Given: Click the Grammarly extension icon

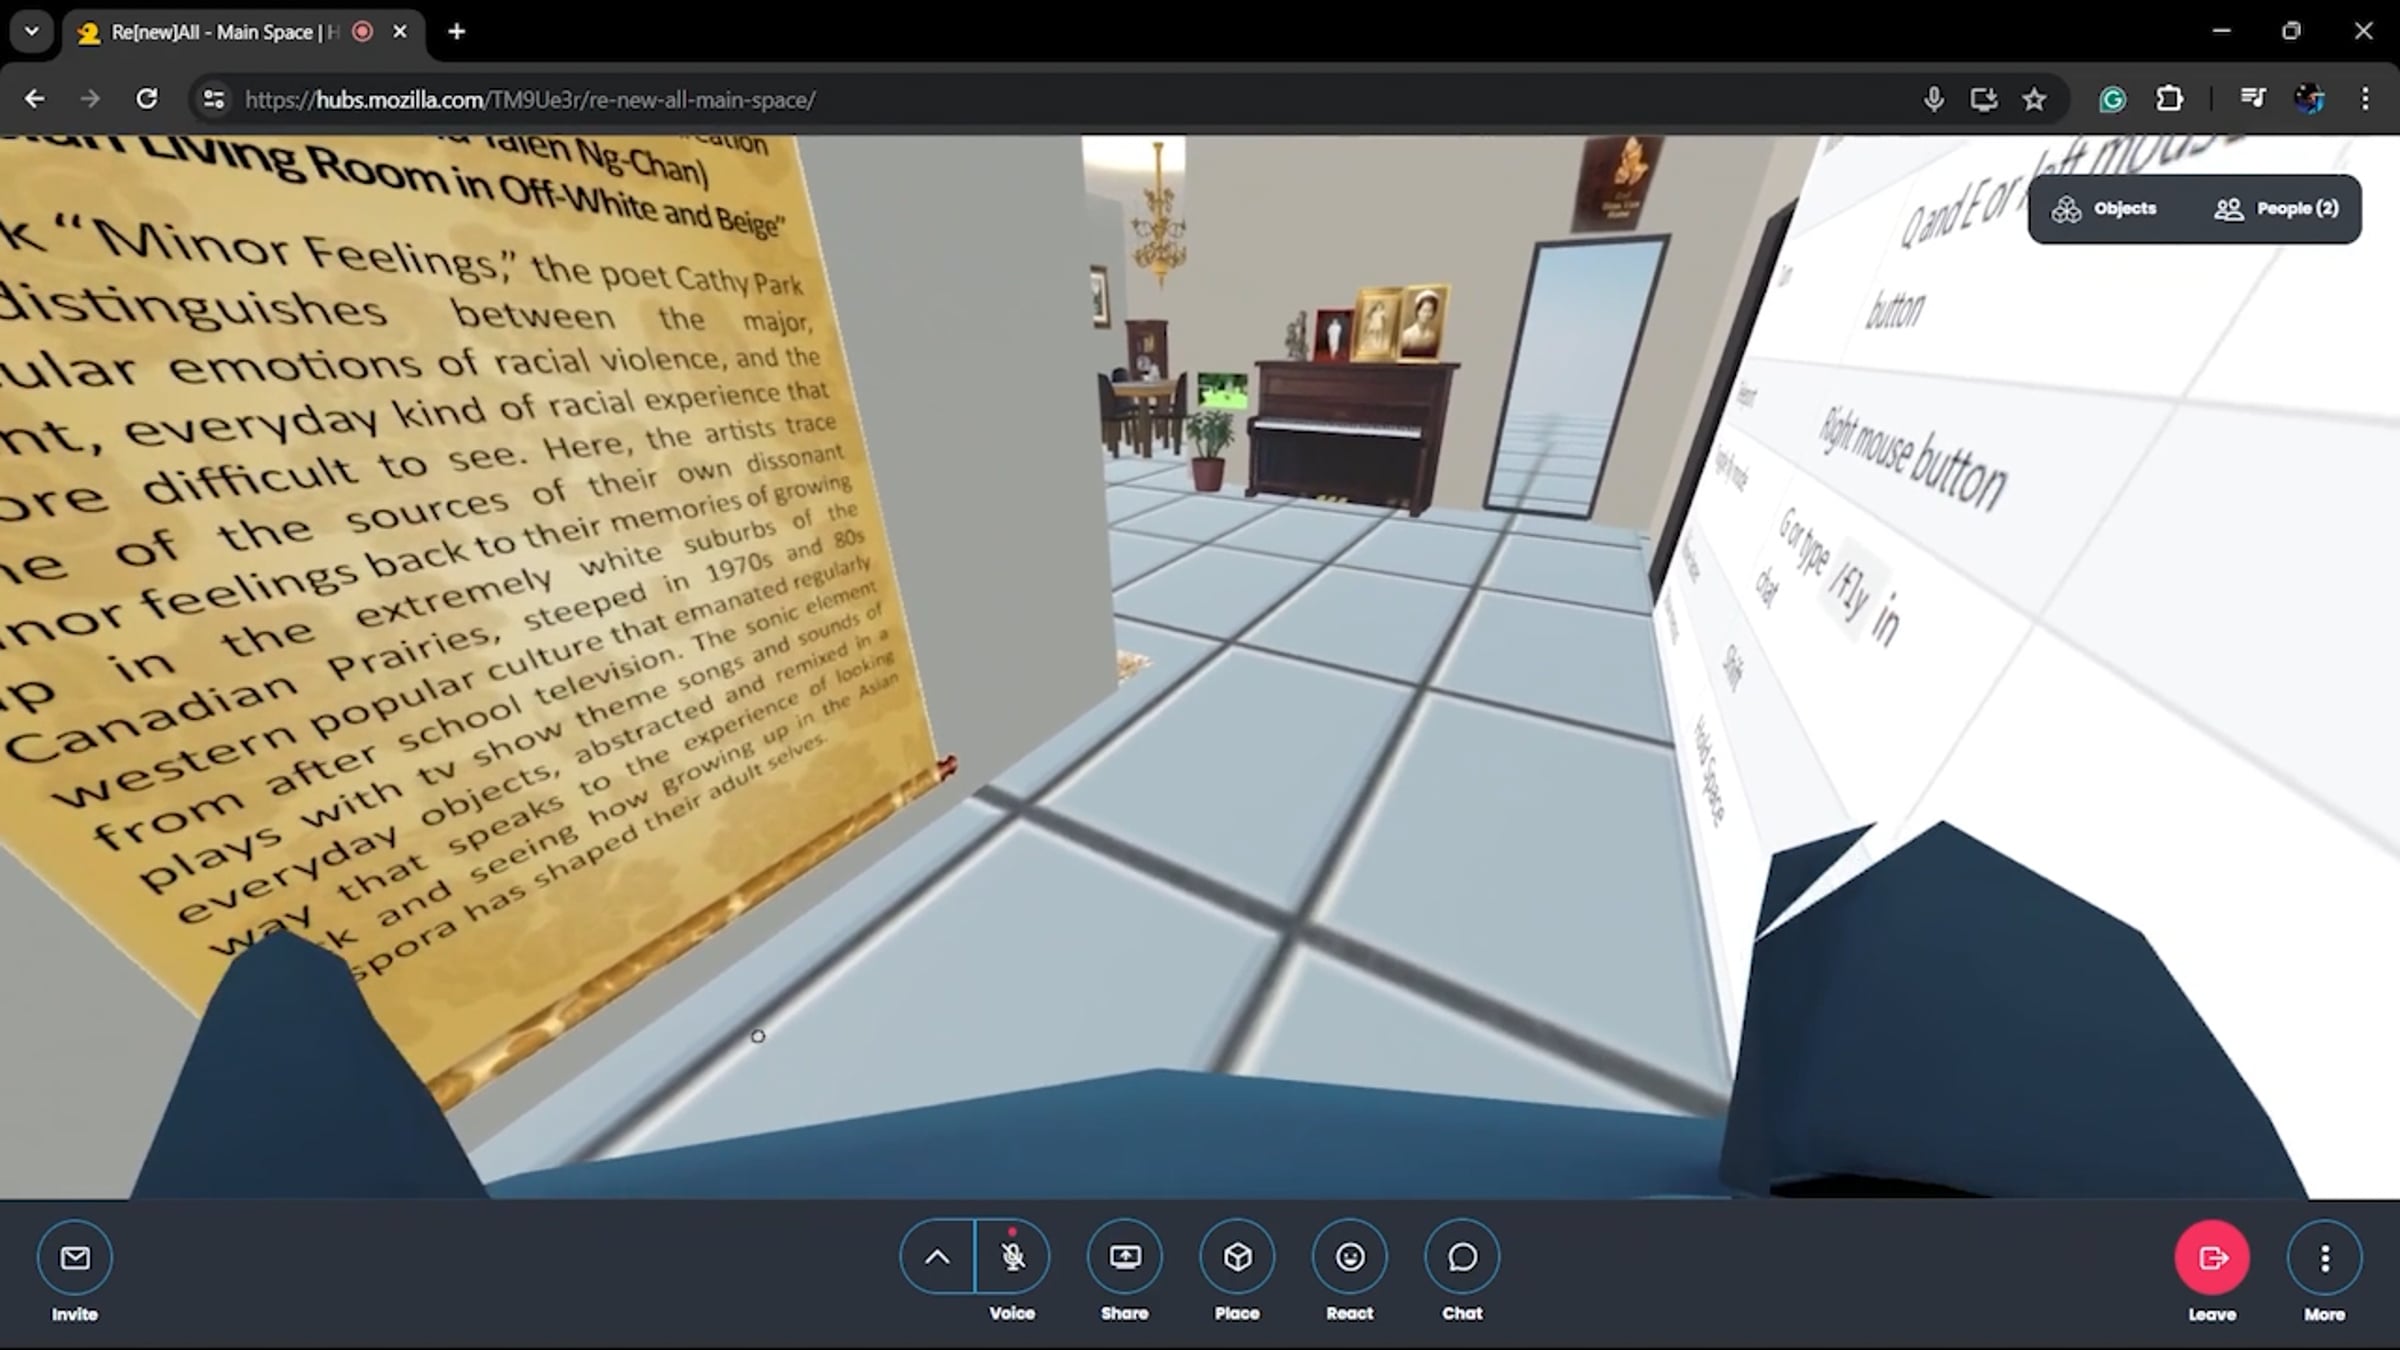Looking at the screenshot, I should click(2112, 99).
